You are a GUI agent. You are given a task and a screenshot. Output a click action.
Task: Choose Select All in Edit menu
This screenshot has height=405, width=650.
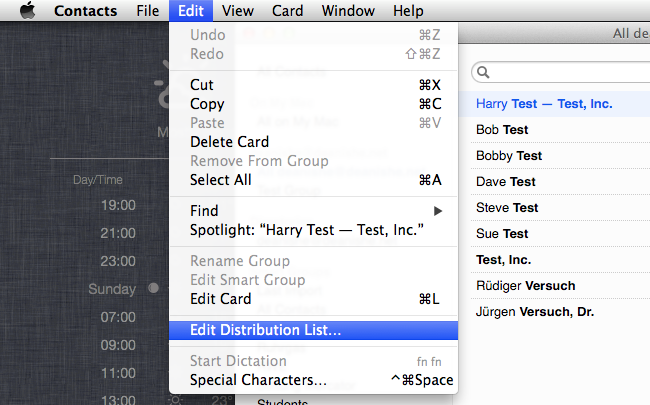[x=313, y=180]
